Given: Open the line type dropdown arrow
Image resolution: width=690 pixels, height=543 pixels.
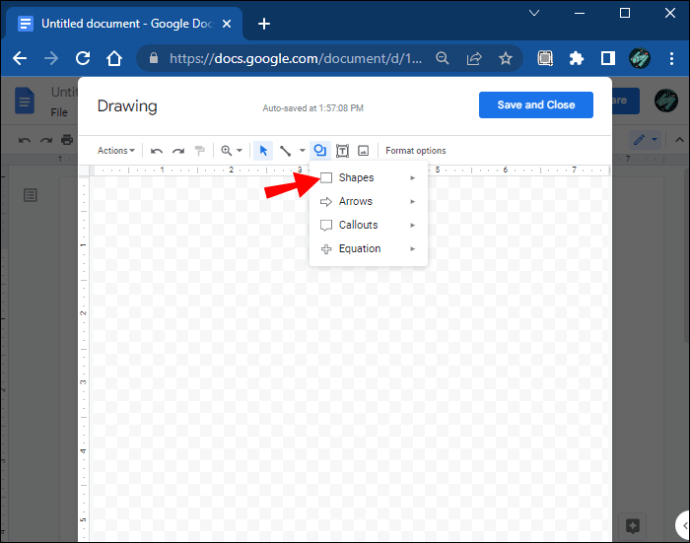Looking at the screenshot, I should [302, 150].
